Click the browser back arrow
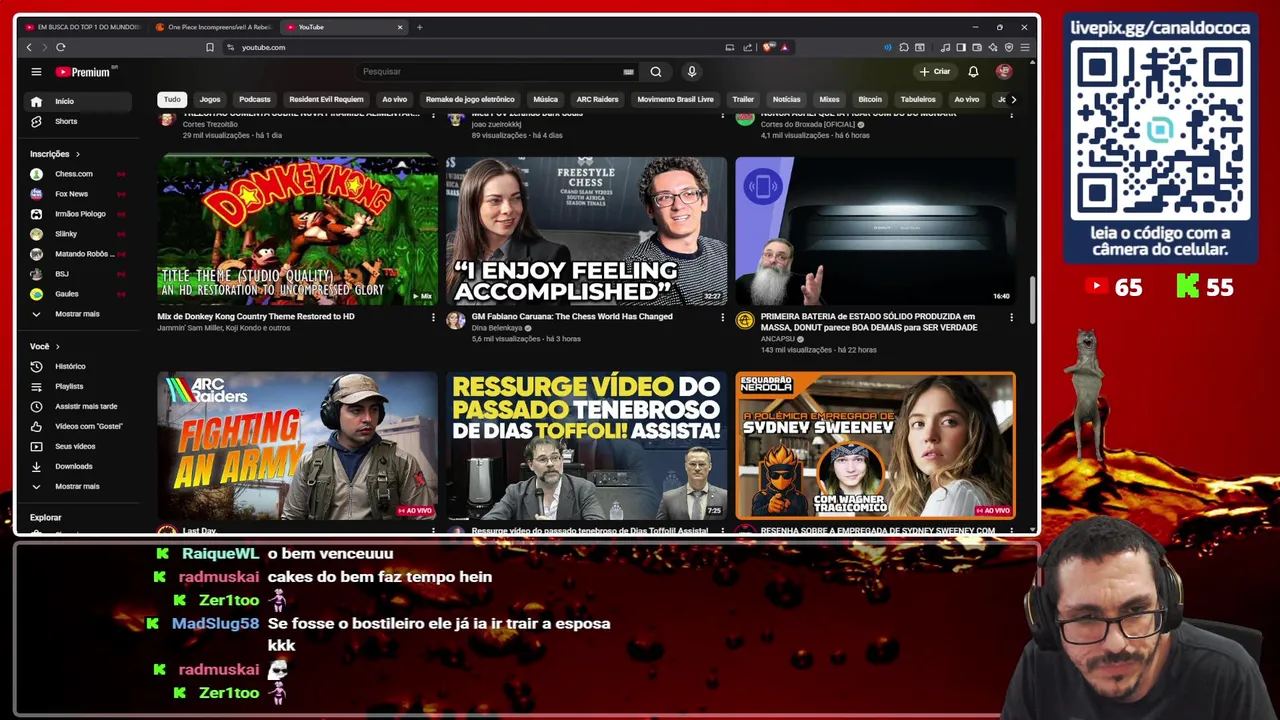The image size is (1280, 720). (x=29, y=47)
